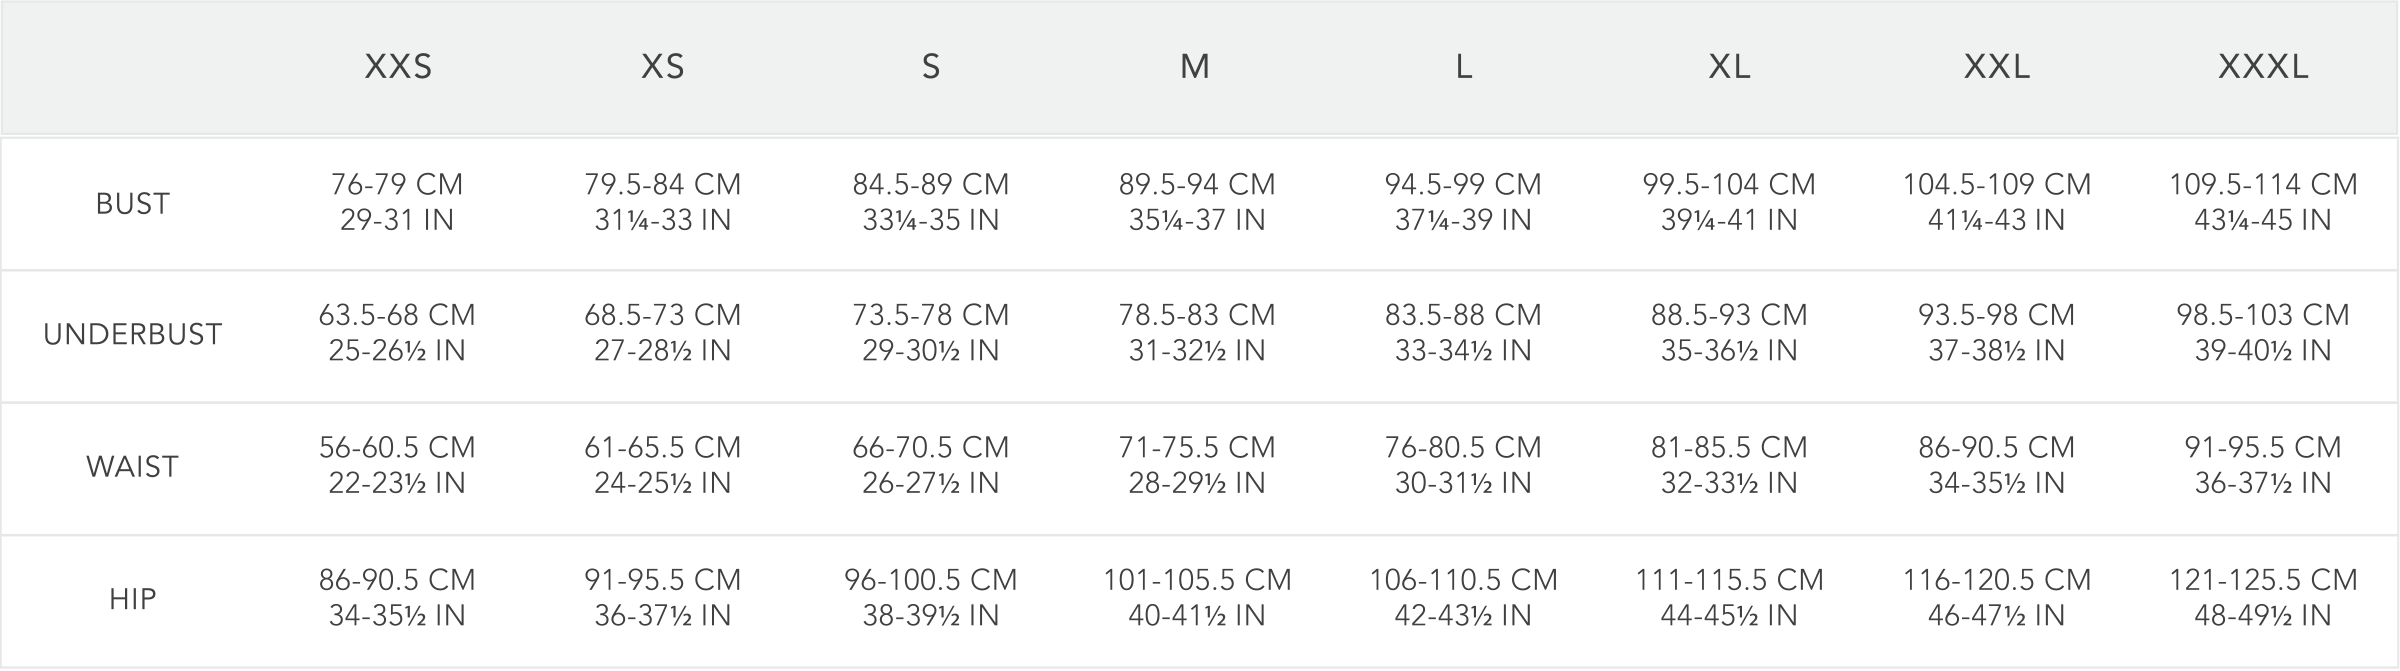Click the WAIST row label

pyautogui.click(x=132, y=467)
